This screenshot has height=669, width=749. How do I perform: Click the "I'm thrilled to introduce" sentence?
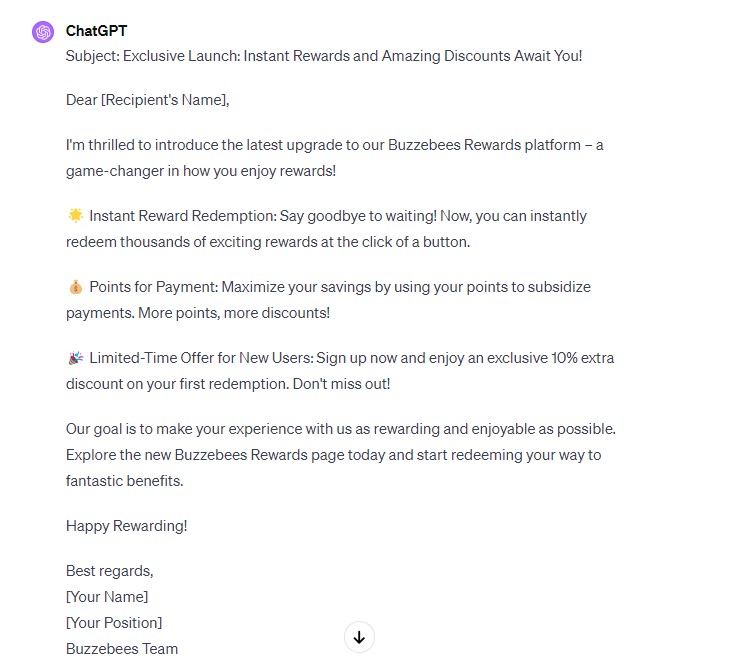334,145
